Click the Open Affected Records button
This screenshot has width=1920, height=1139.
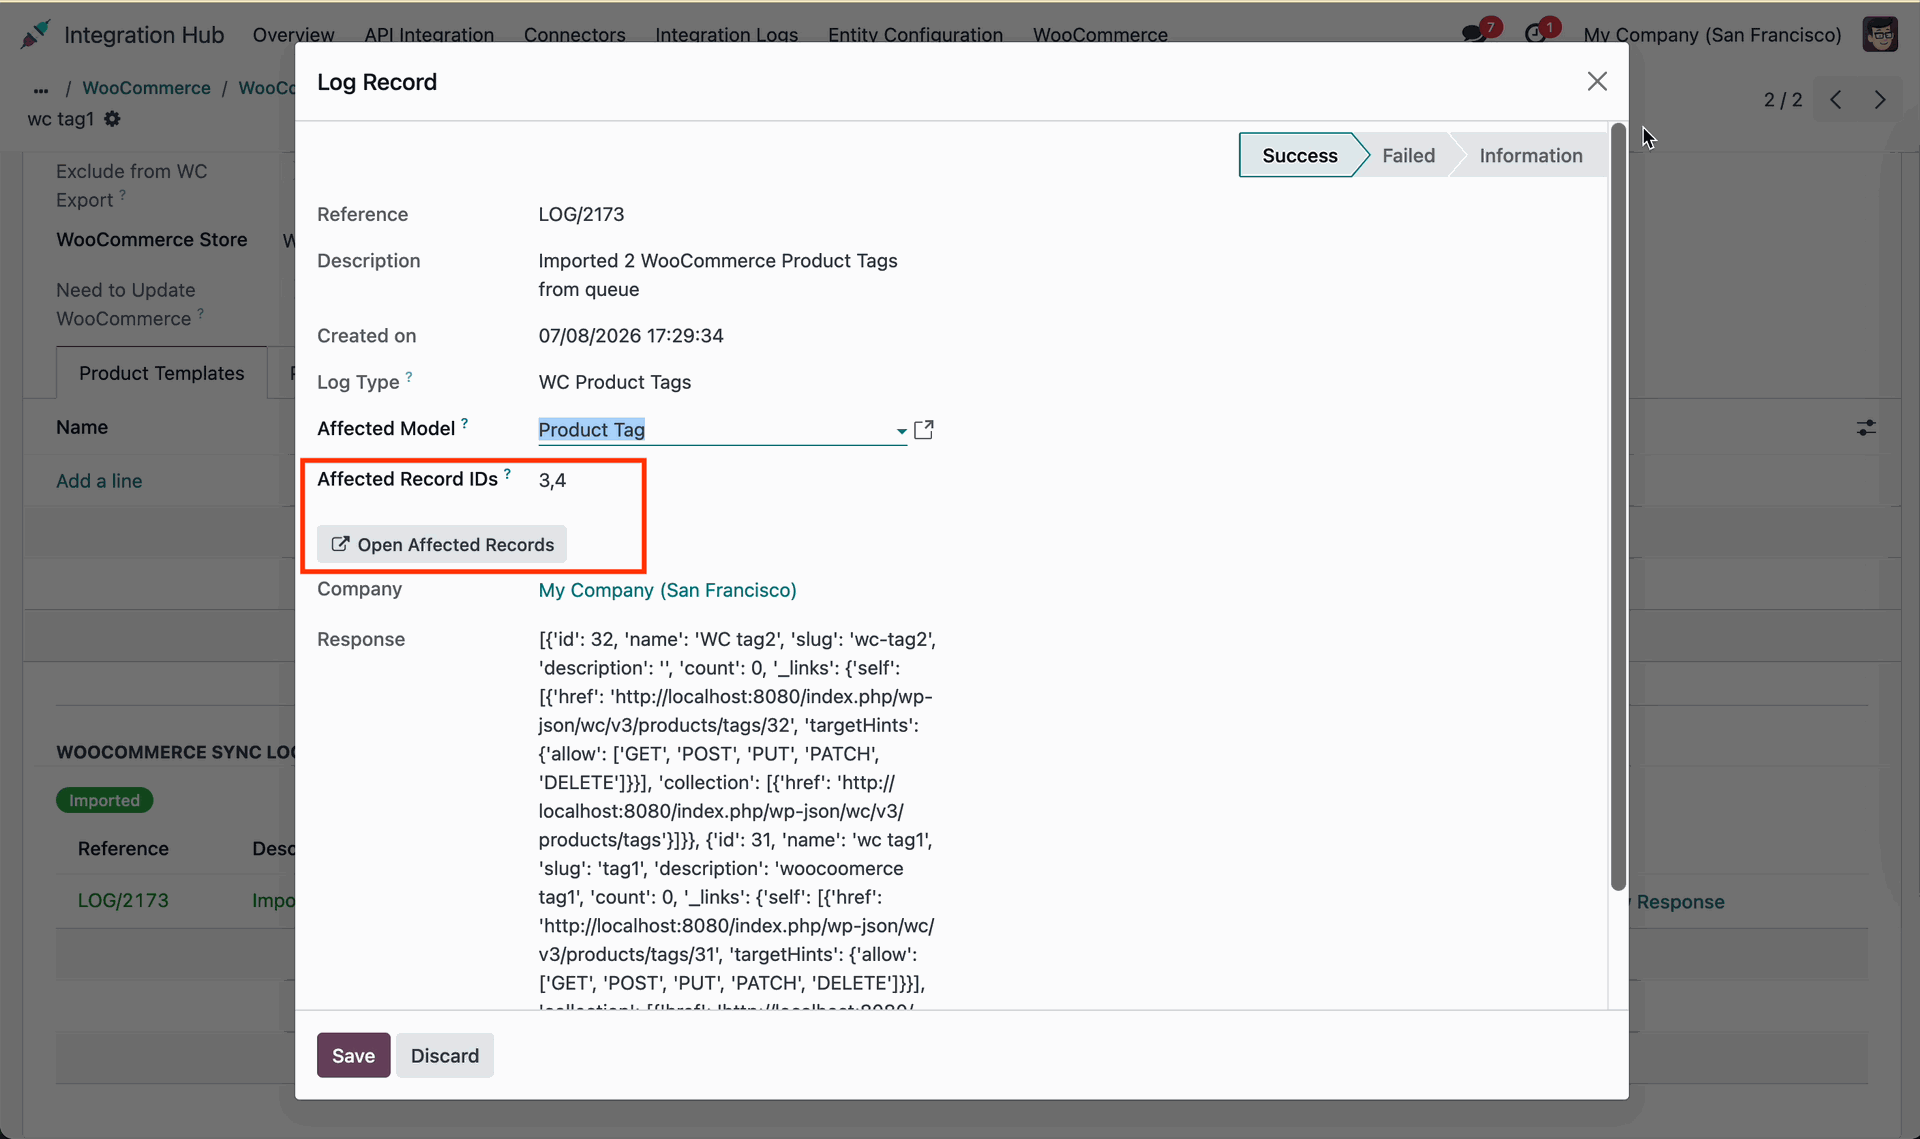click(442, 544)
